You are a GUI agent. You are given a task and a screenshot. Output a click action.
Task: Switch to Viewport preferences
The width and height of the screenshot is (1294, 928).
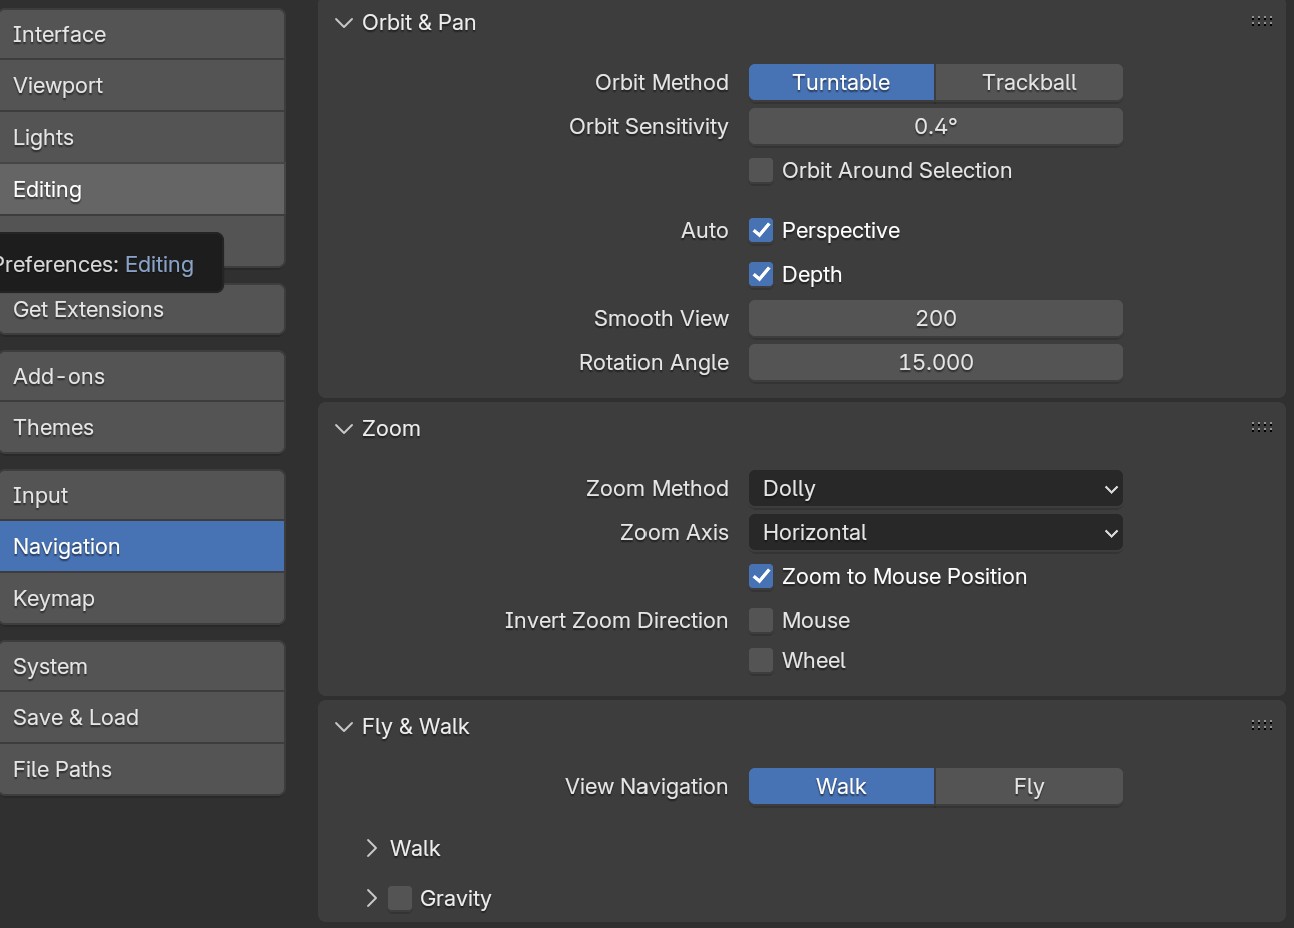142,86
